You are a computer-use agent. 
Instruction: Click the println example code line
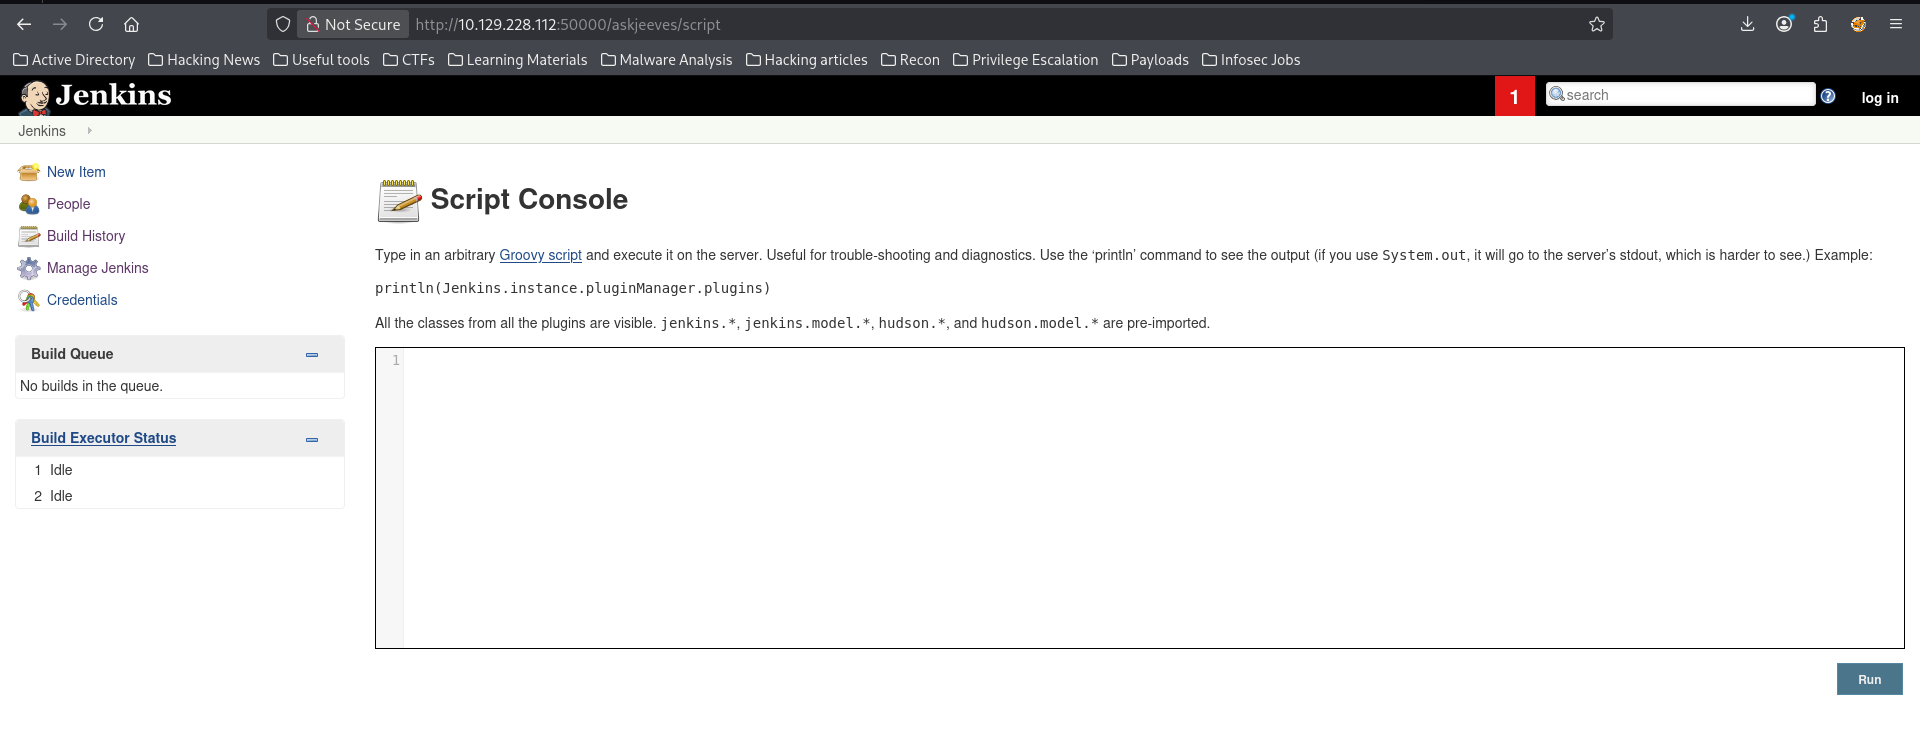573,288
